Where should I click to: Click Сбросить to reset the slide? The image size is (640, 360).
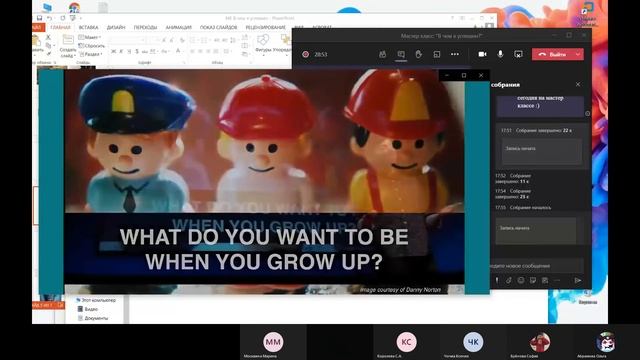[91, 46]
